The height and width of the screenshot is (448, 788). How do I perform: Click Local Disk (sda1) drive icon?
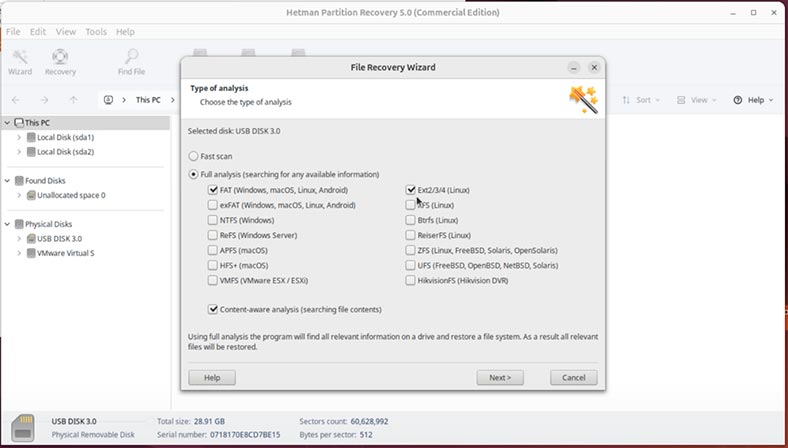tap(31, 137)
